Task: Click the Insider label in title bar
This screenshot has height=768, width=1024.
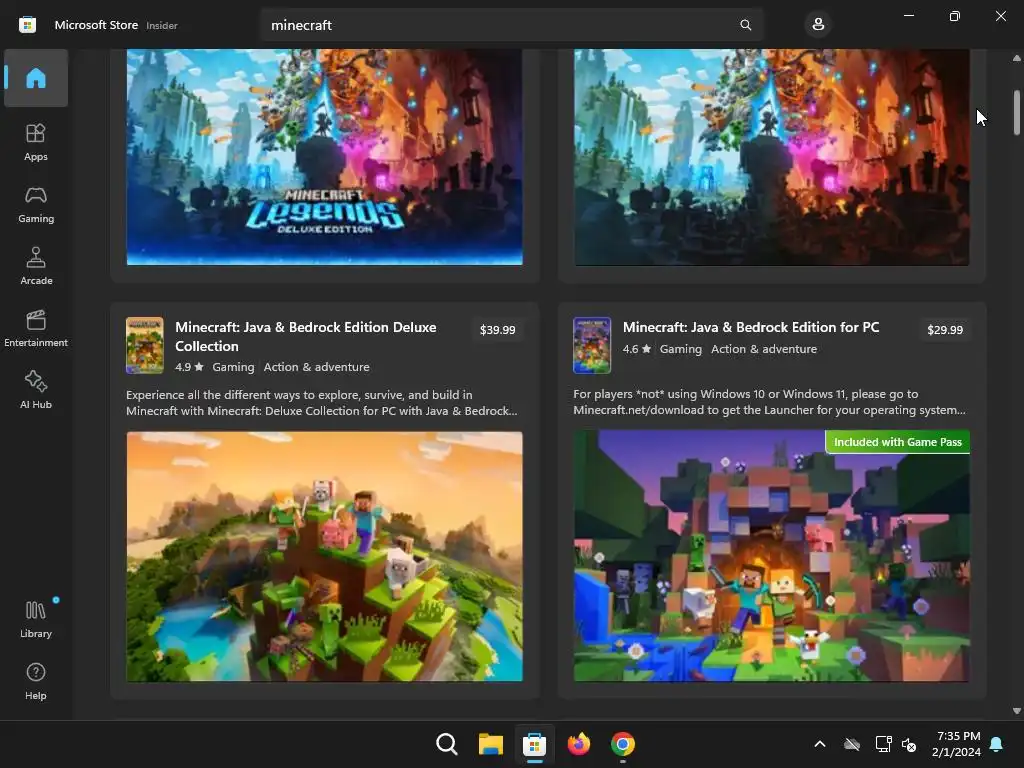Action: (162, 25)
